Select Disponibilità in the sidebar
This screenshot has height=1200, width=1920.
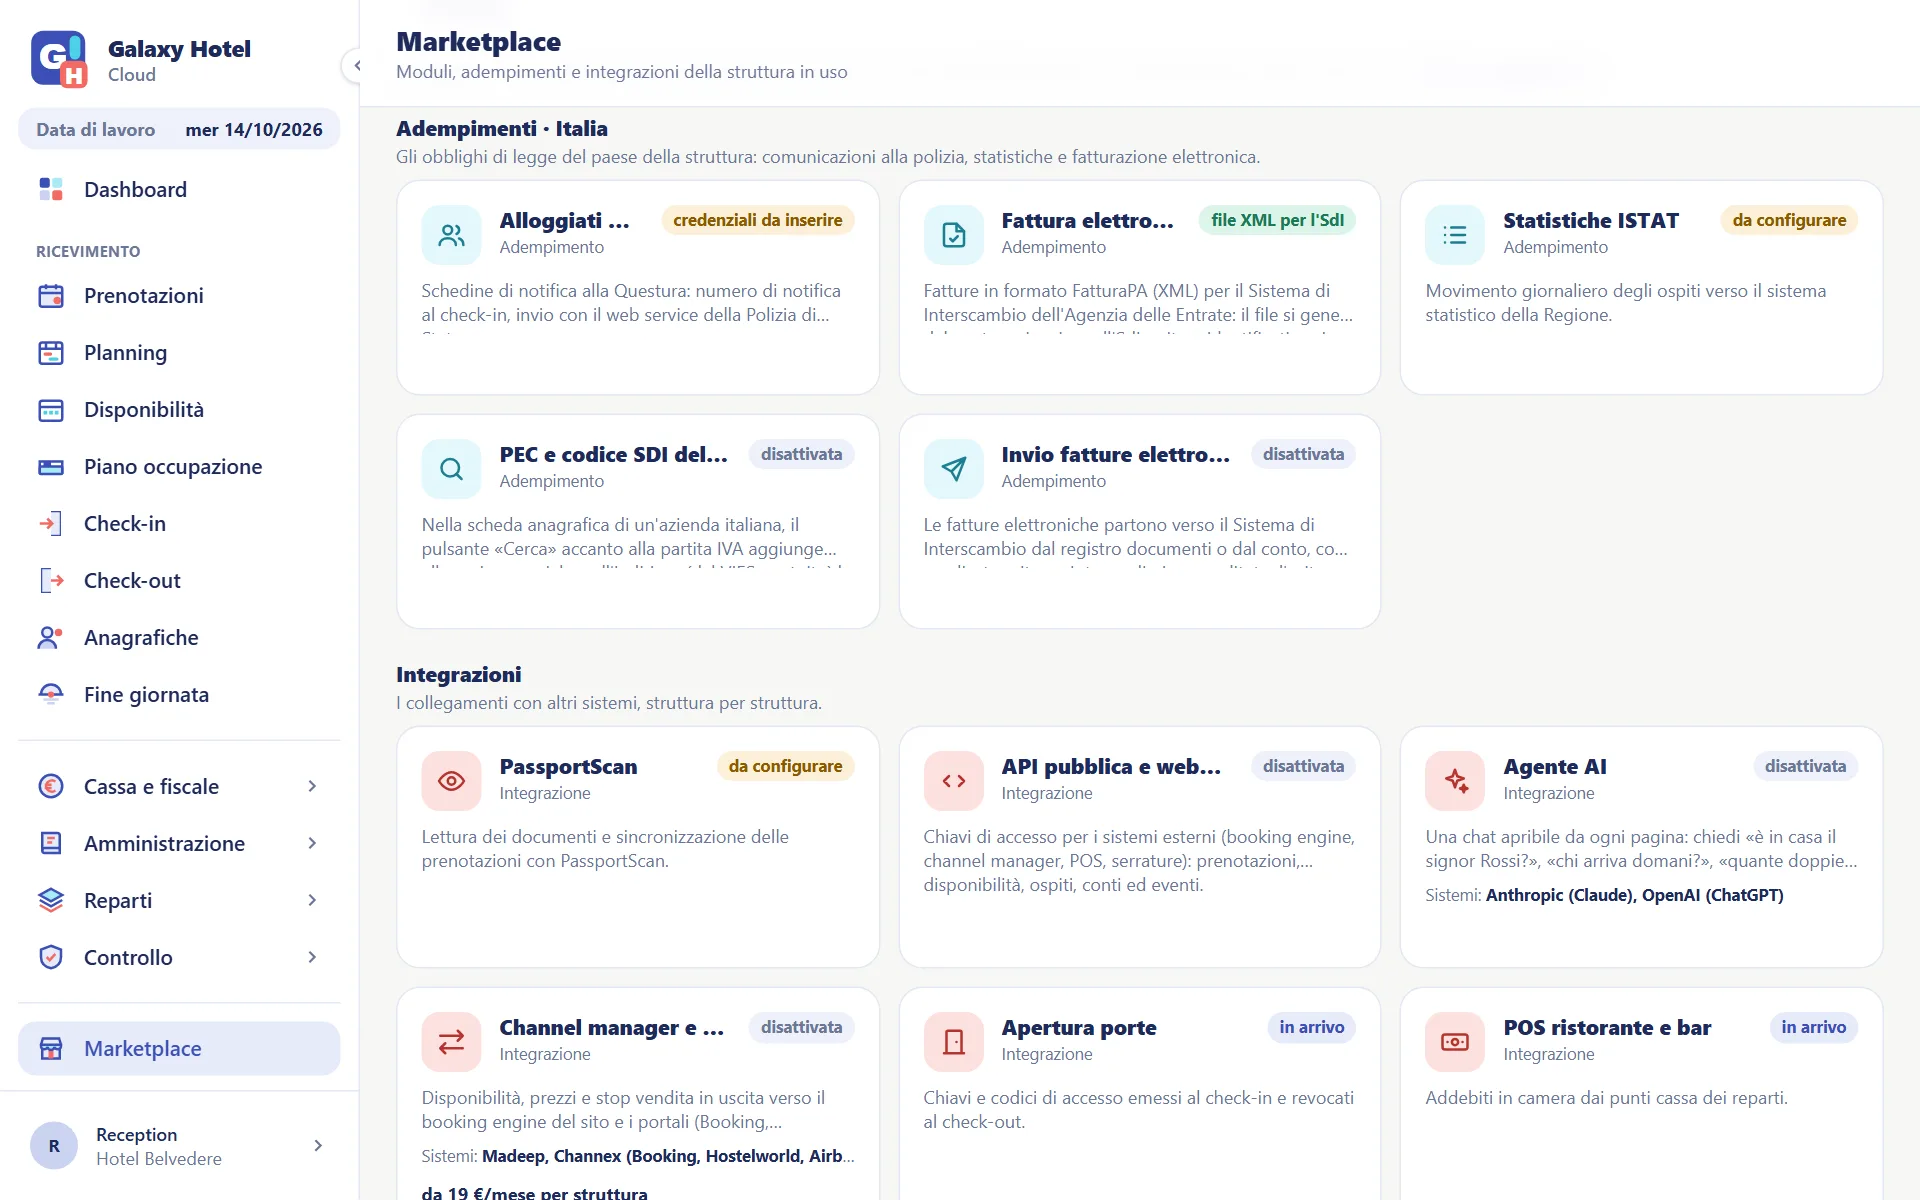click(179, 409)
